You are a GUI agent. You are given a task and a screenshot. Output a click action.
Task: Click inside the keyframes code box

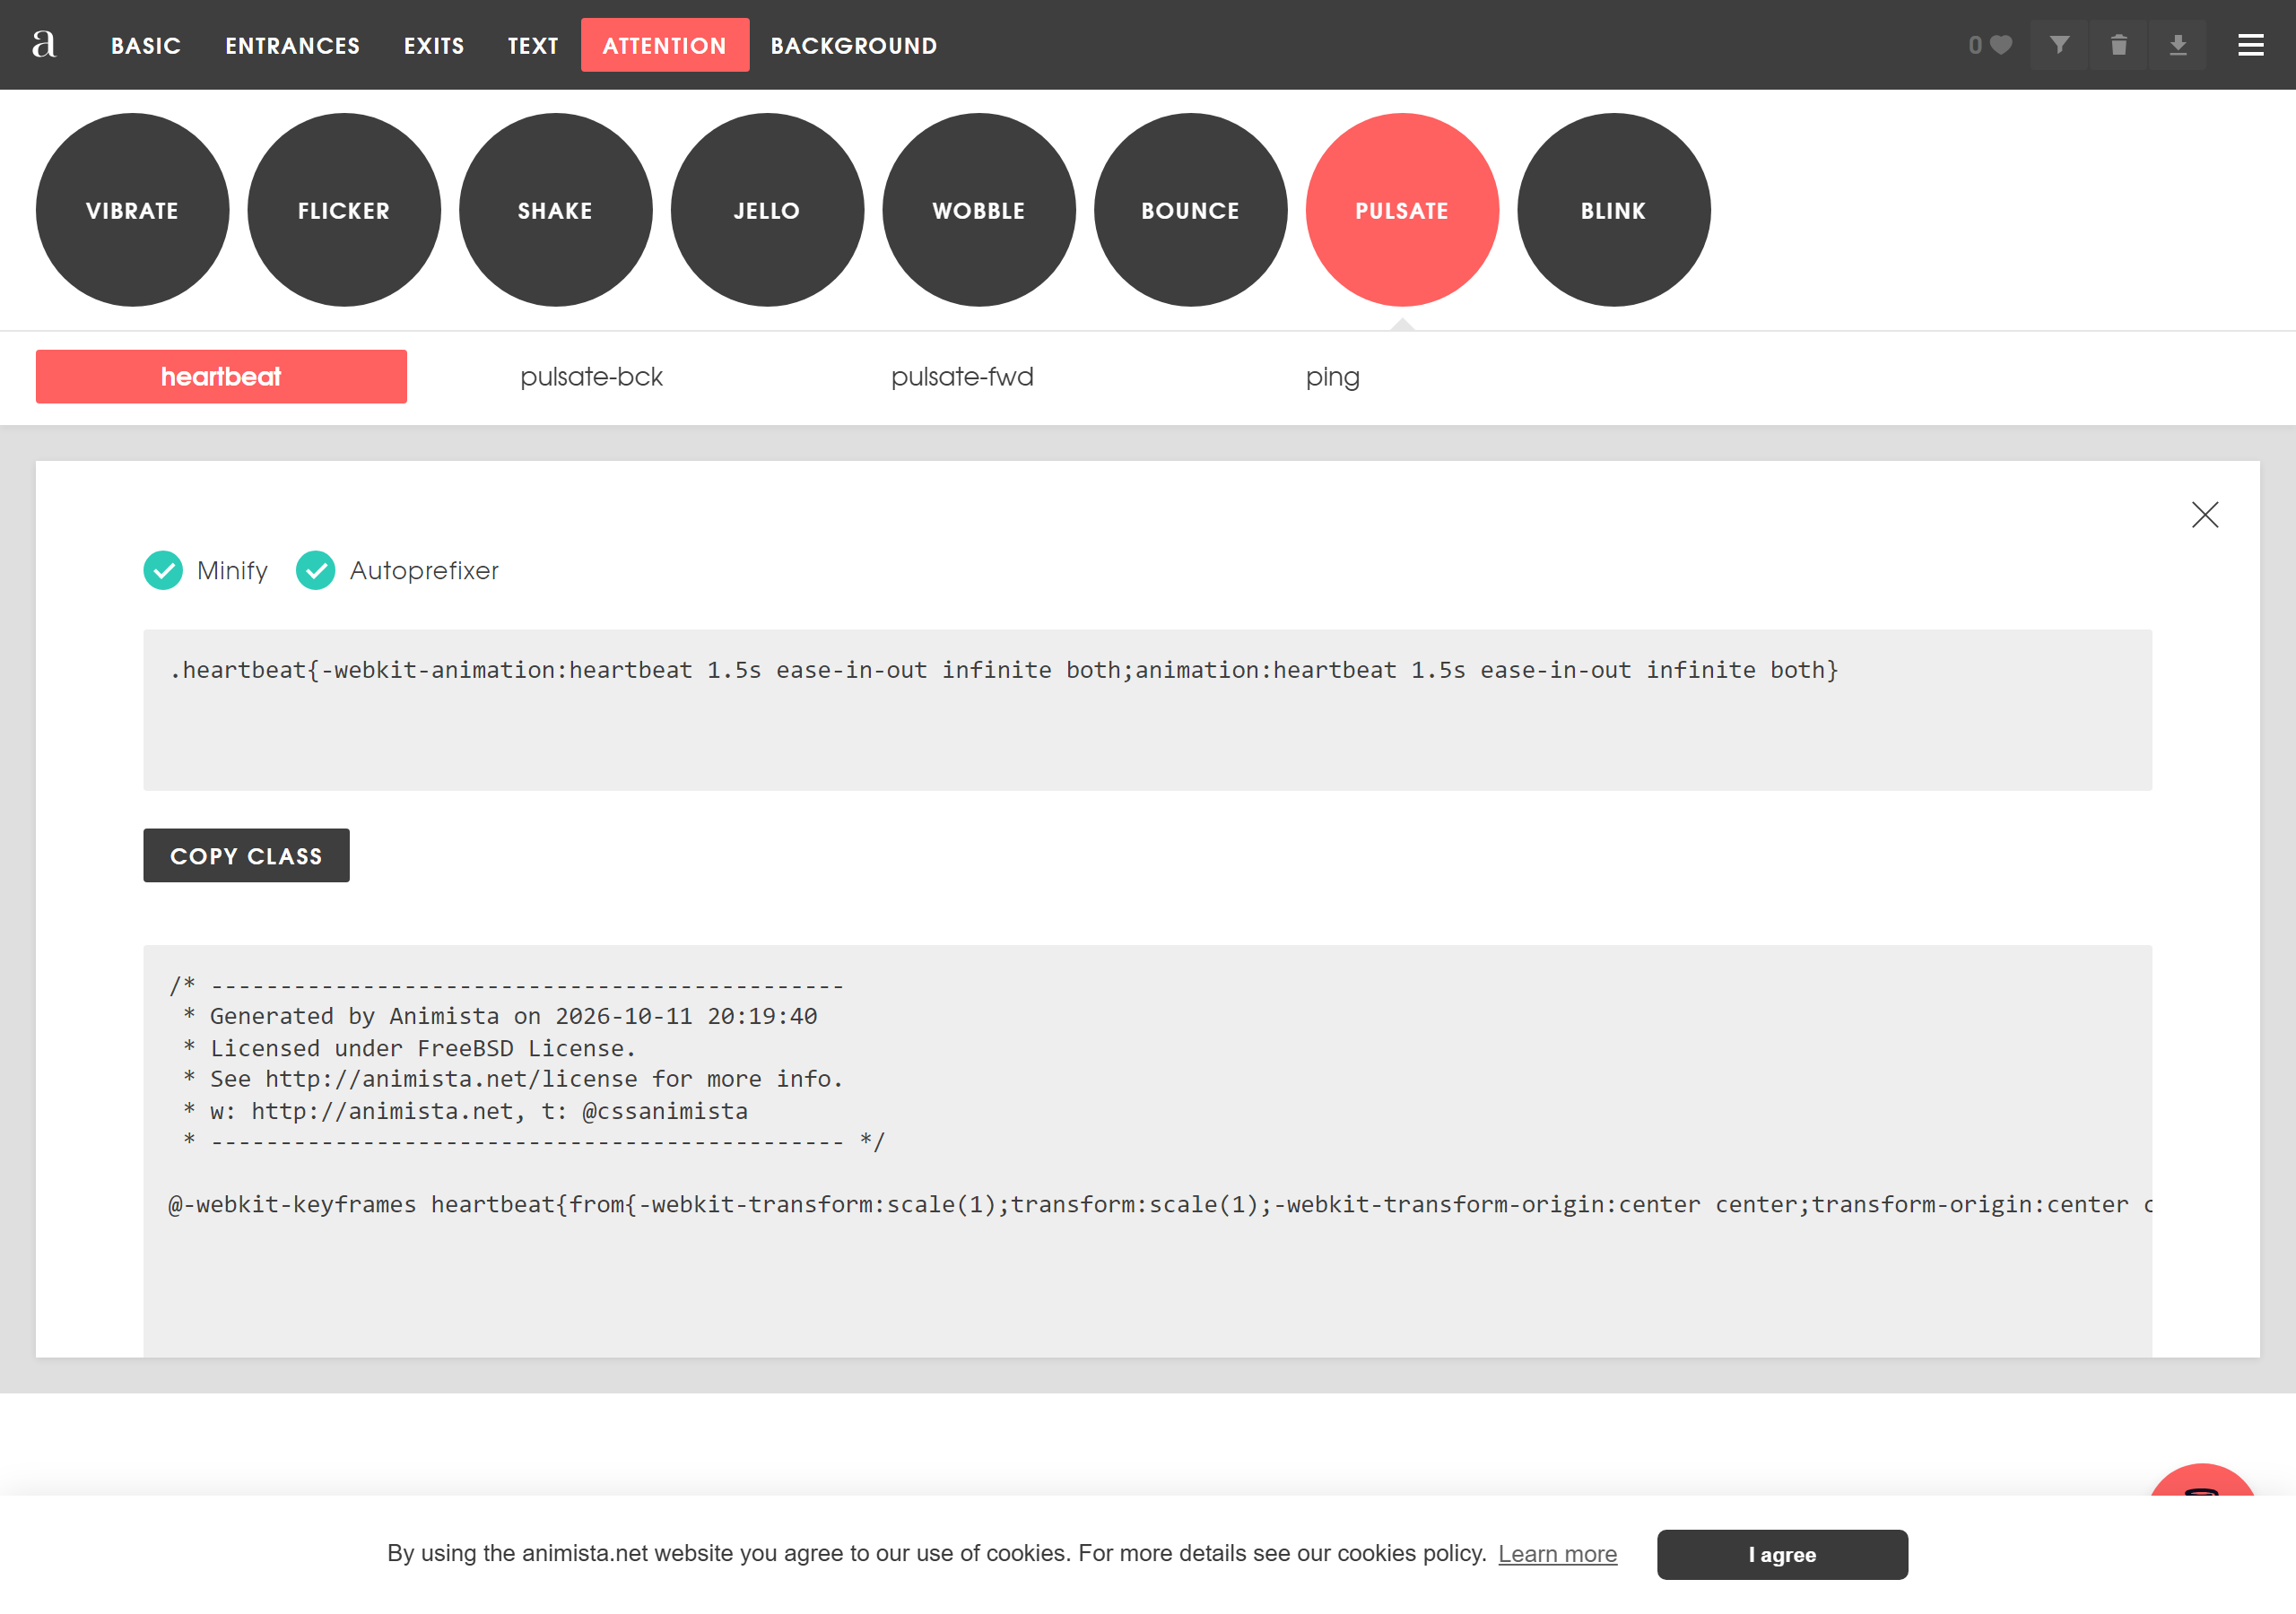pos(1147,1150)
